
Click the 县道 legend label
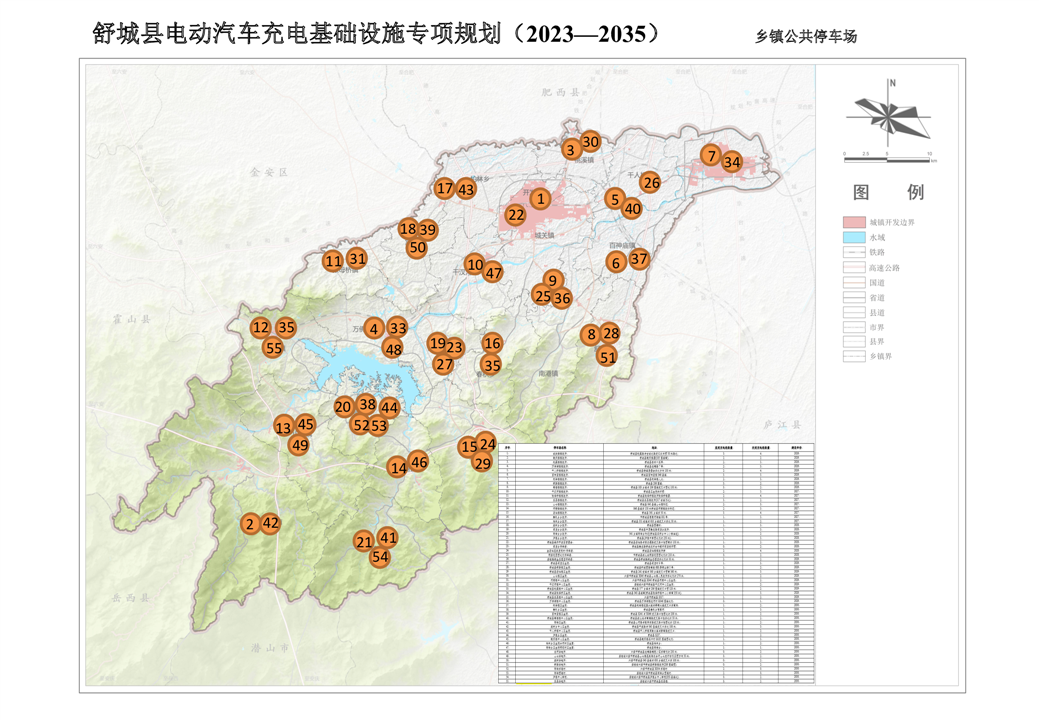point(877,313)
